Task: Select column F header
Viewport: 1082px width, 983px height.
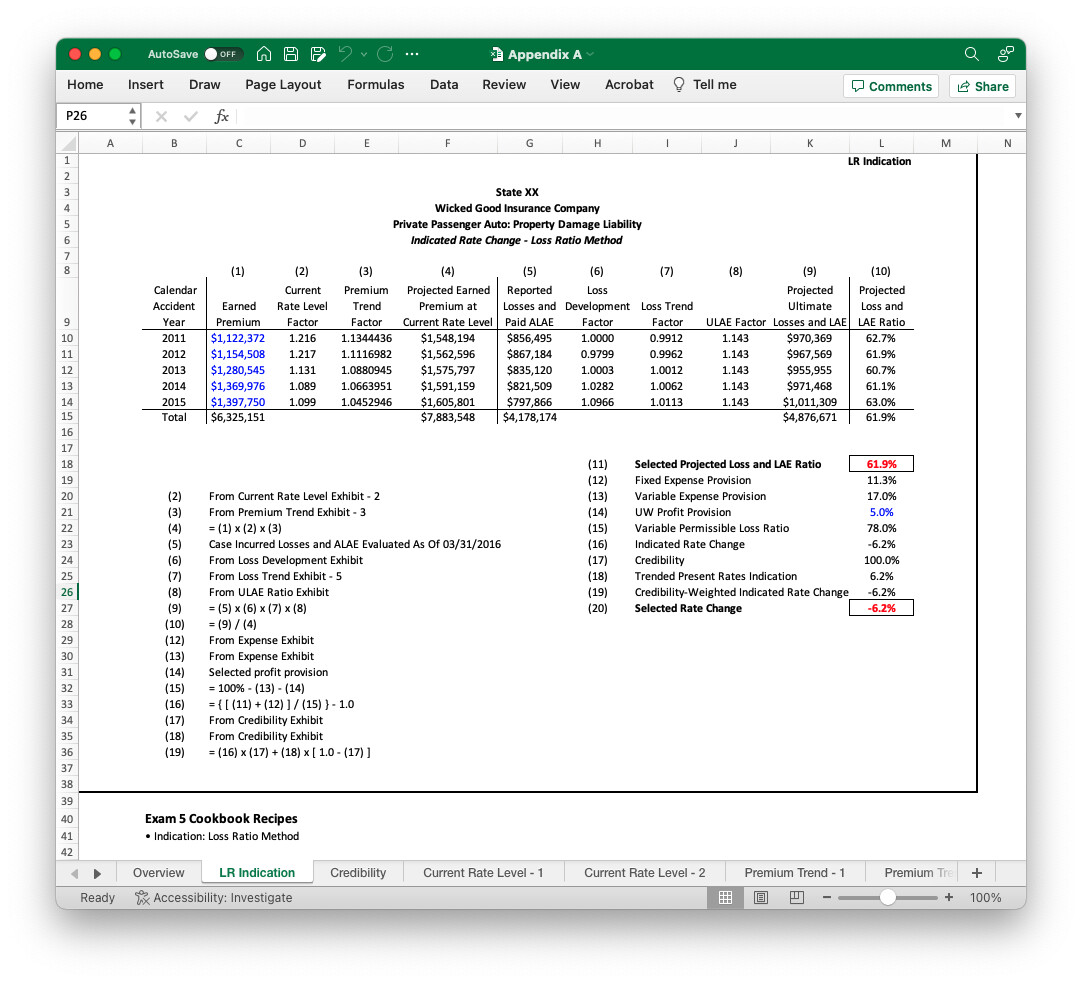Action: (x=448, y=143)
